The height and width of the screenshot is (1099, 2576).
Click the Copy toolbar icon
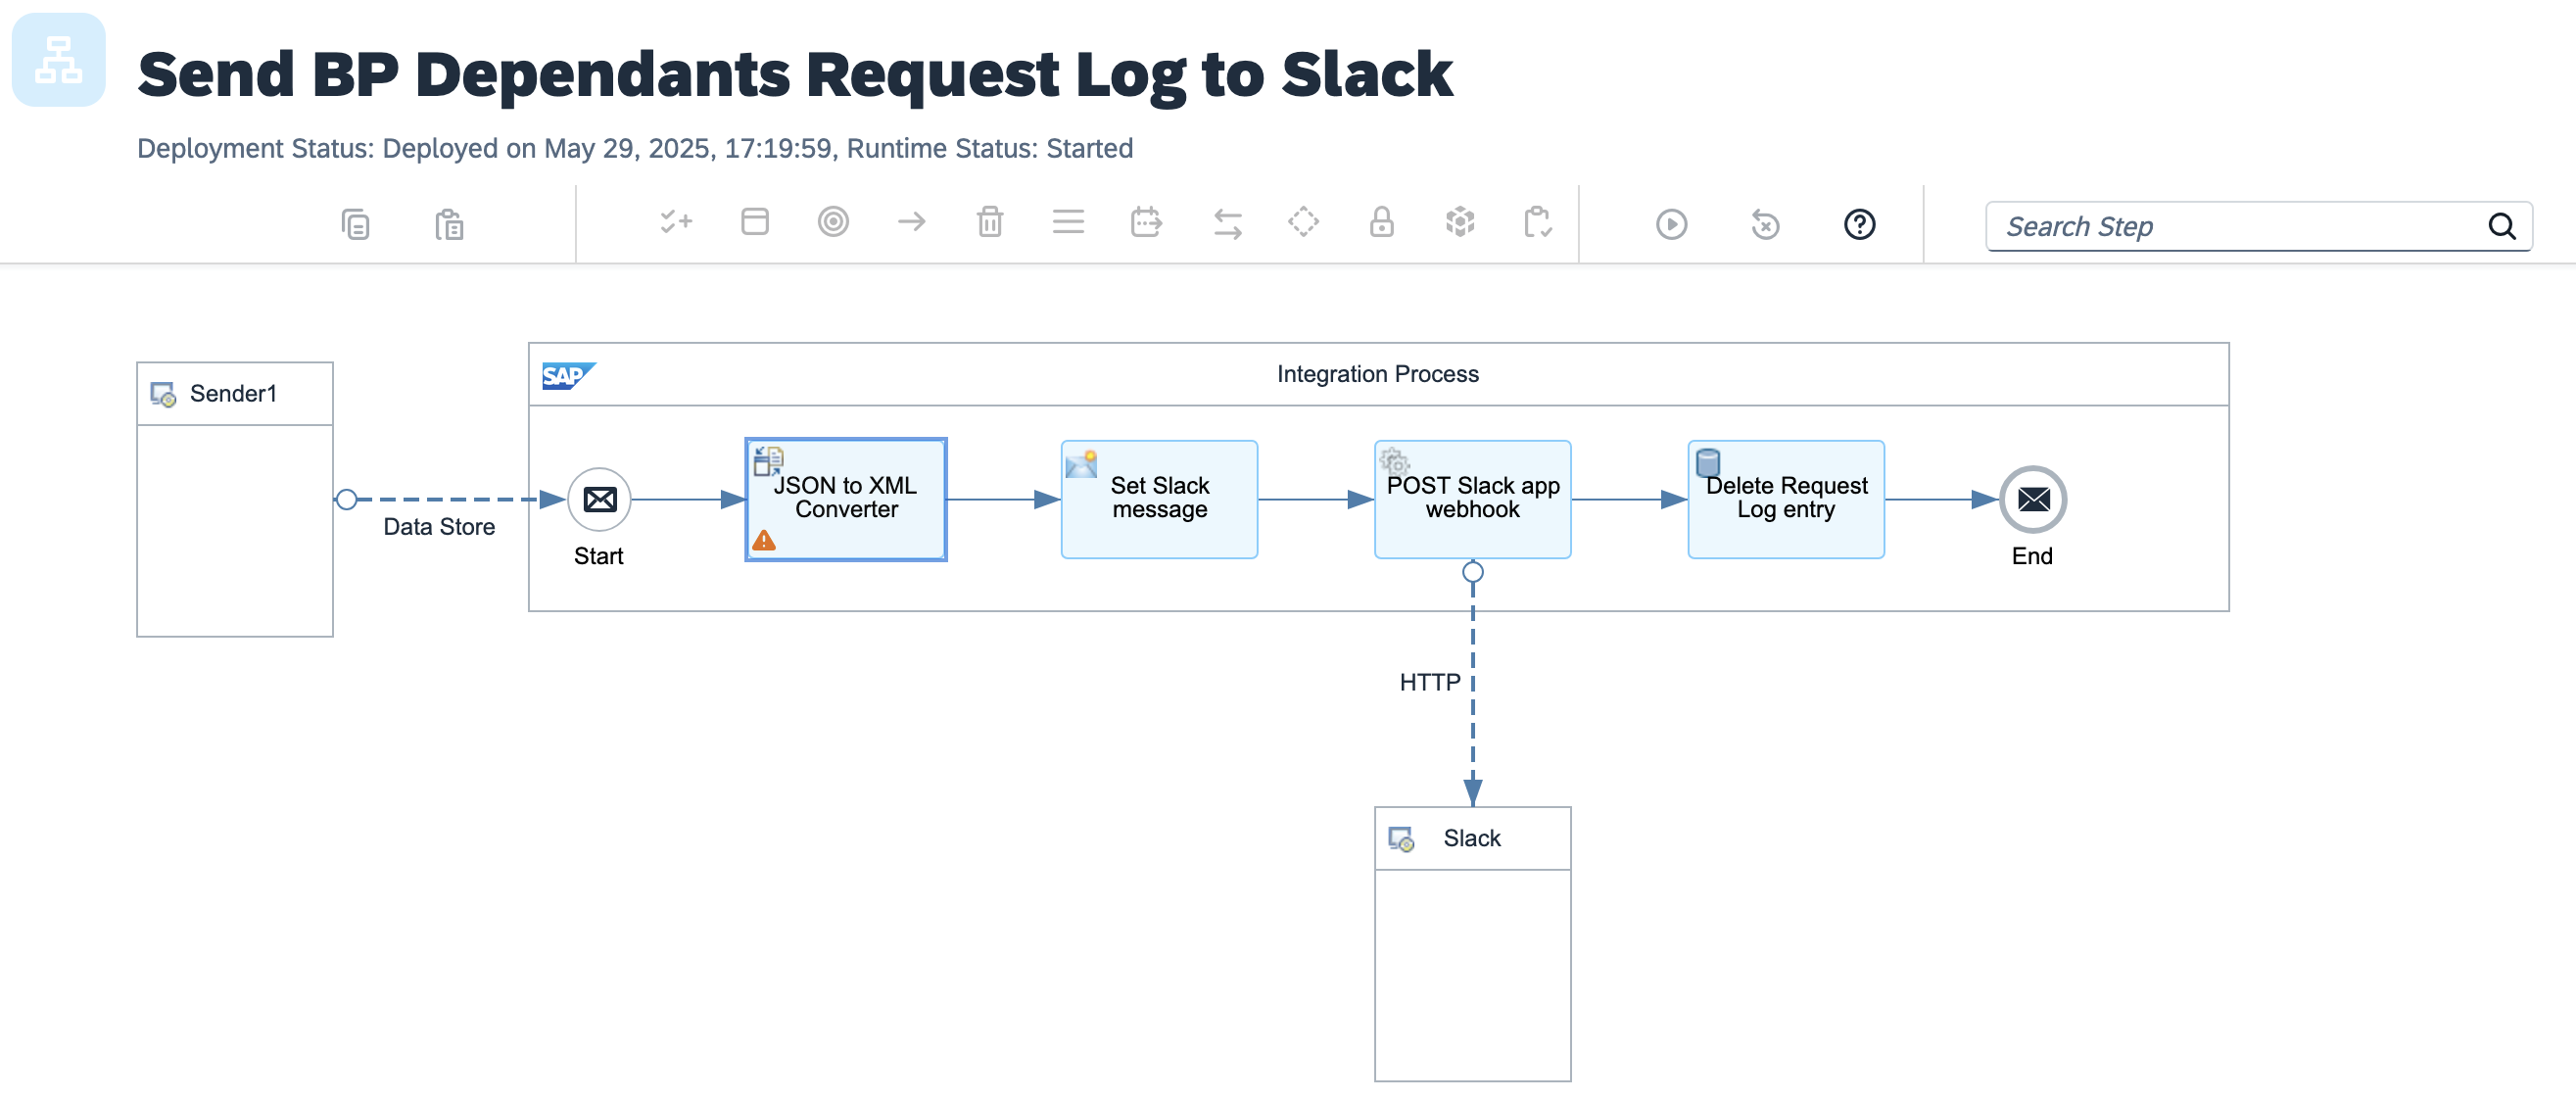click(355, 224)
